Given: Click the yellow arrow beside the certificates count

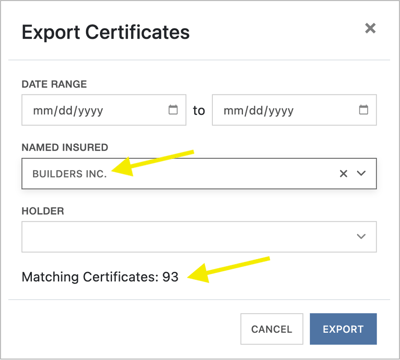Looking at the screenshot, I should 229,269.
